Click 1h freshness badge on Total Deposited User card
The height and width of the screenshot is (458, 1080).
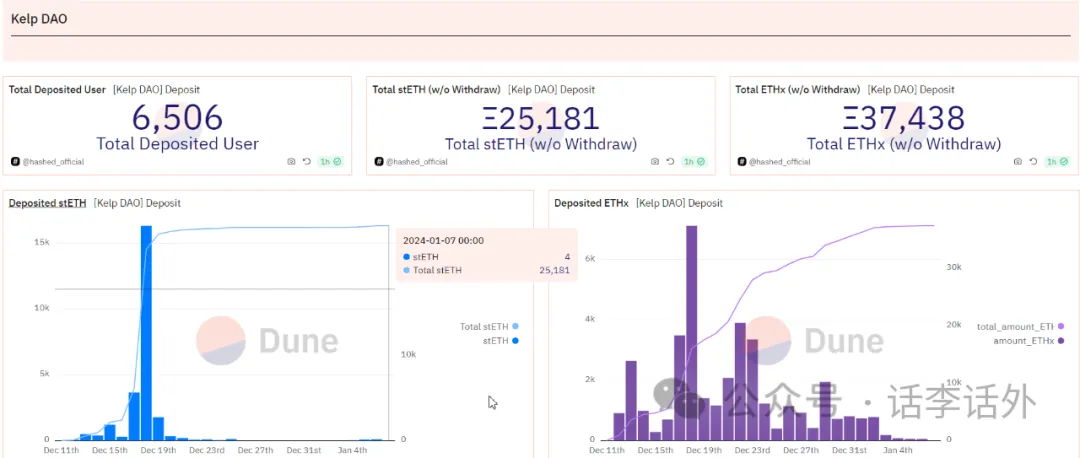point(330,161)
